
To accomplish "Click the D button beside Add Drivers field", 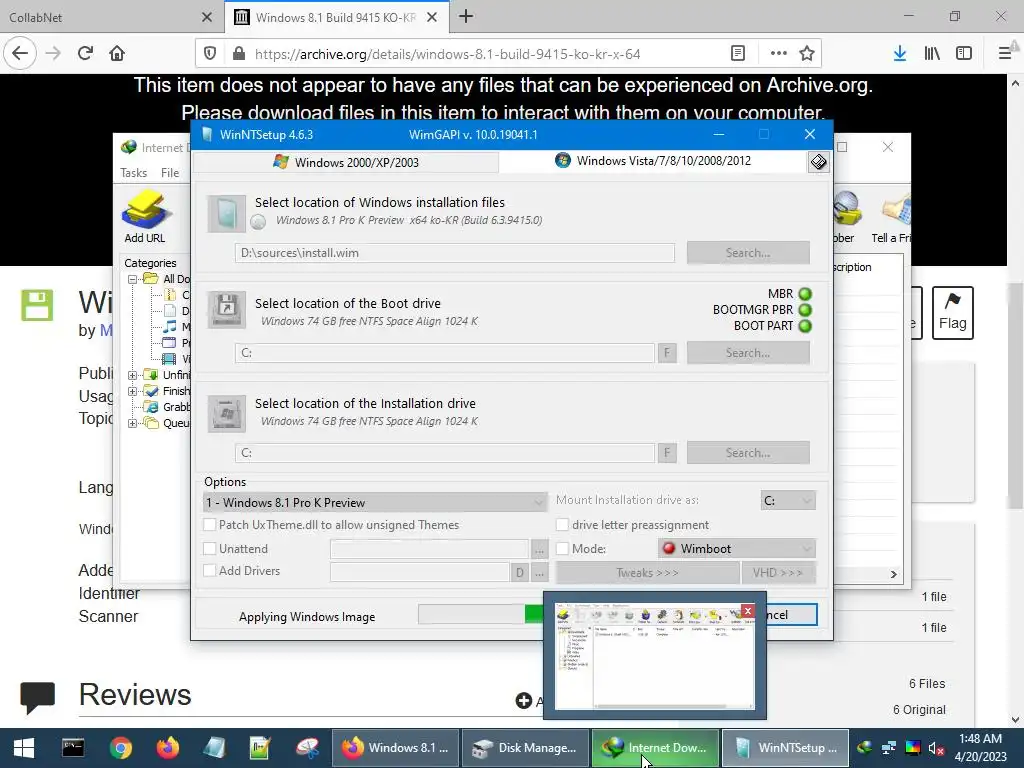I will tap(519, 573).
